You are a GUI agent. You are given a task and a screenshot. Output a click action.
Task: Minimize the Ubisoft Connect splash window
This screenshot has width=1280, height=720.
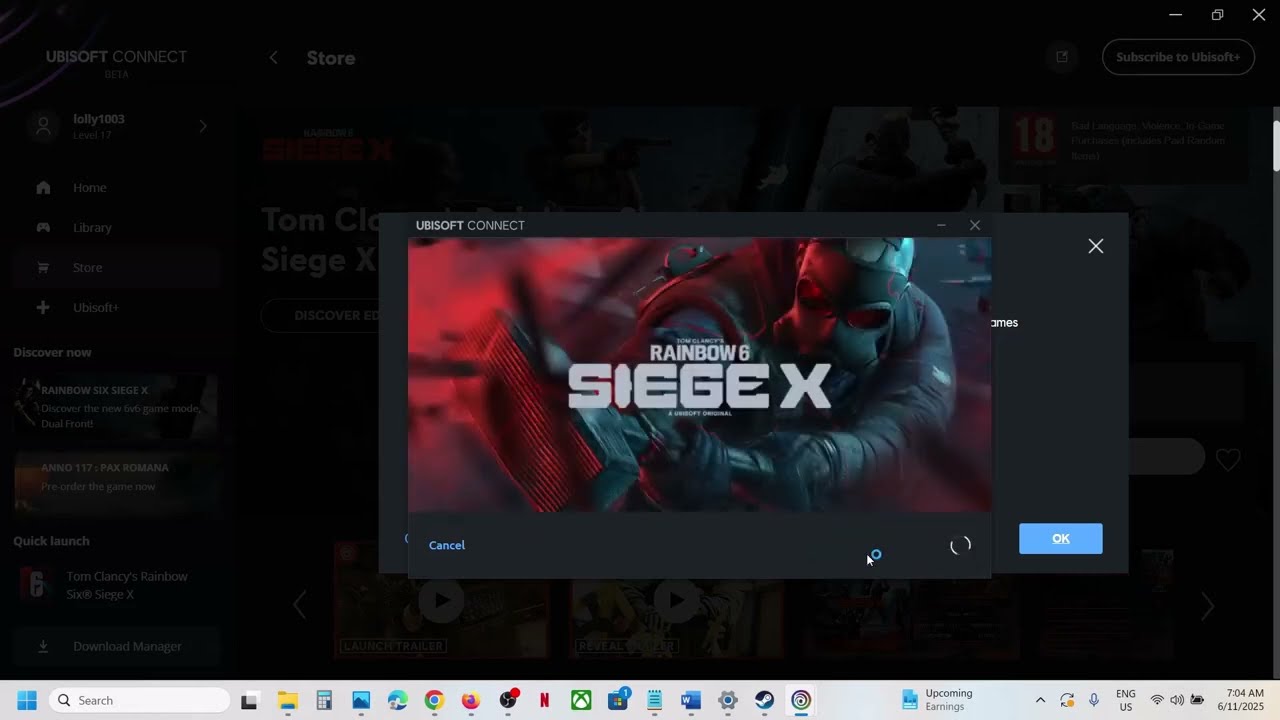(x=941, y=225)
